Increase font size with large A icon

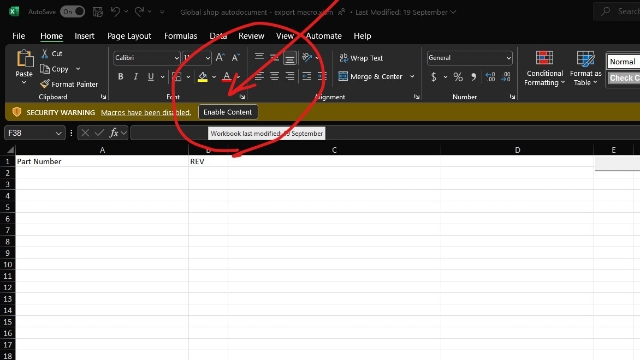coord(220,58)
